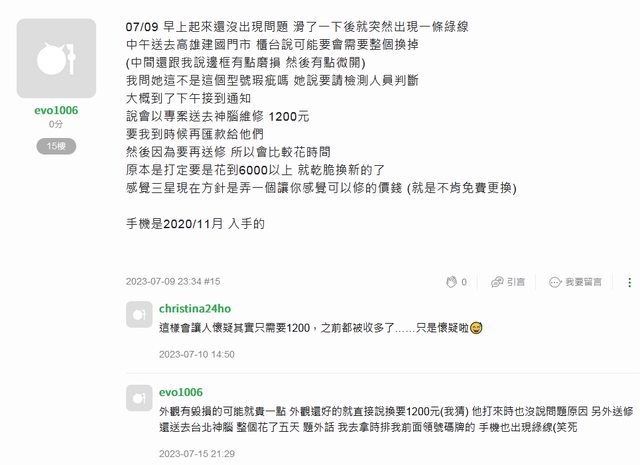Click the laughing emoji in christina24ho's comment
640x465 pixels.
(x=476, y=327)
